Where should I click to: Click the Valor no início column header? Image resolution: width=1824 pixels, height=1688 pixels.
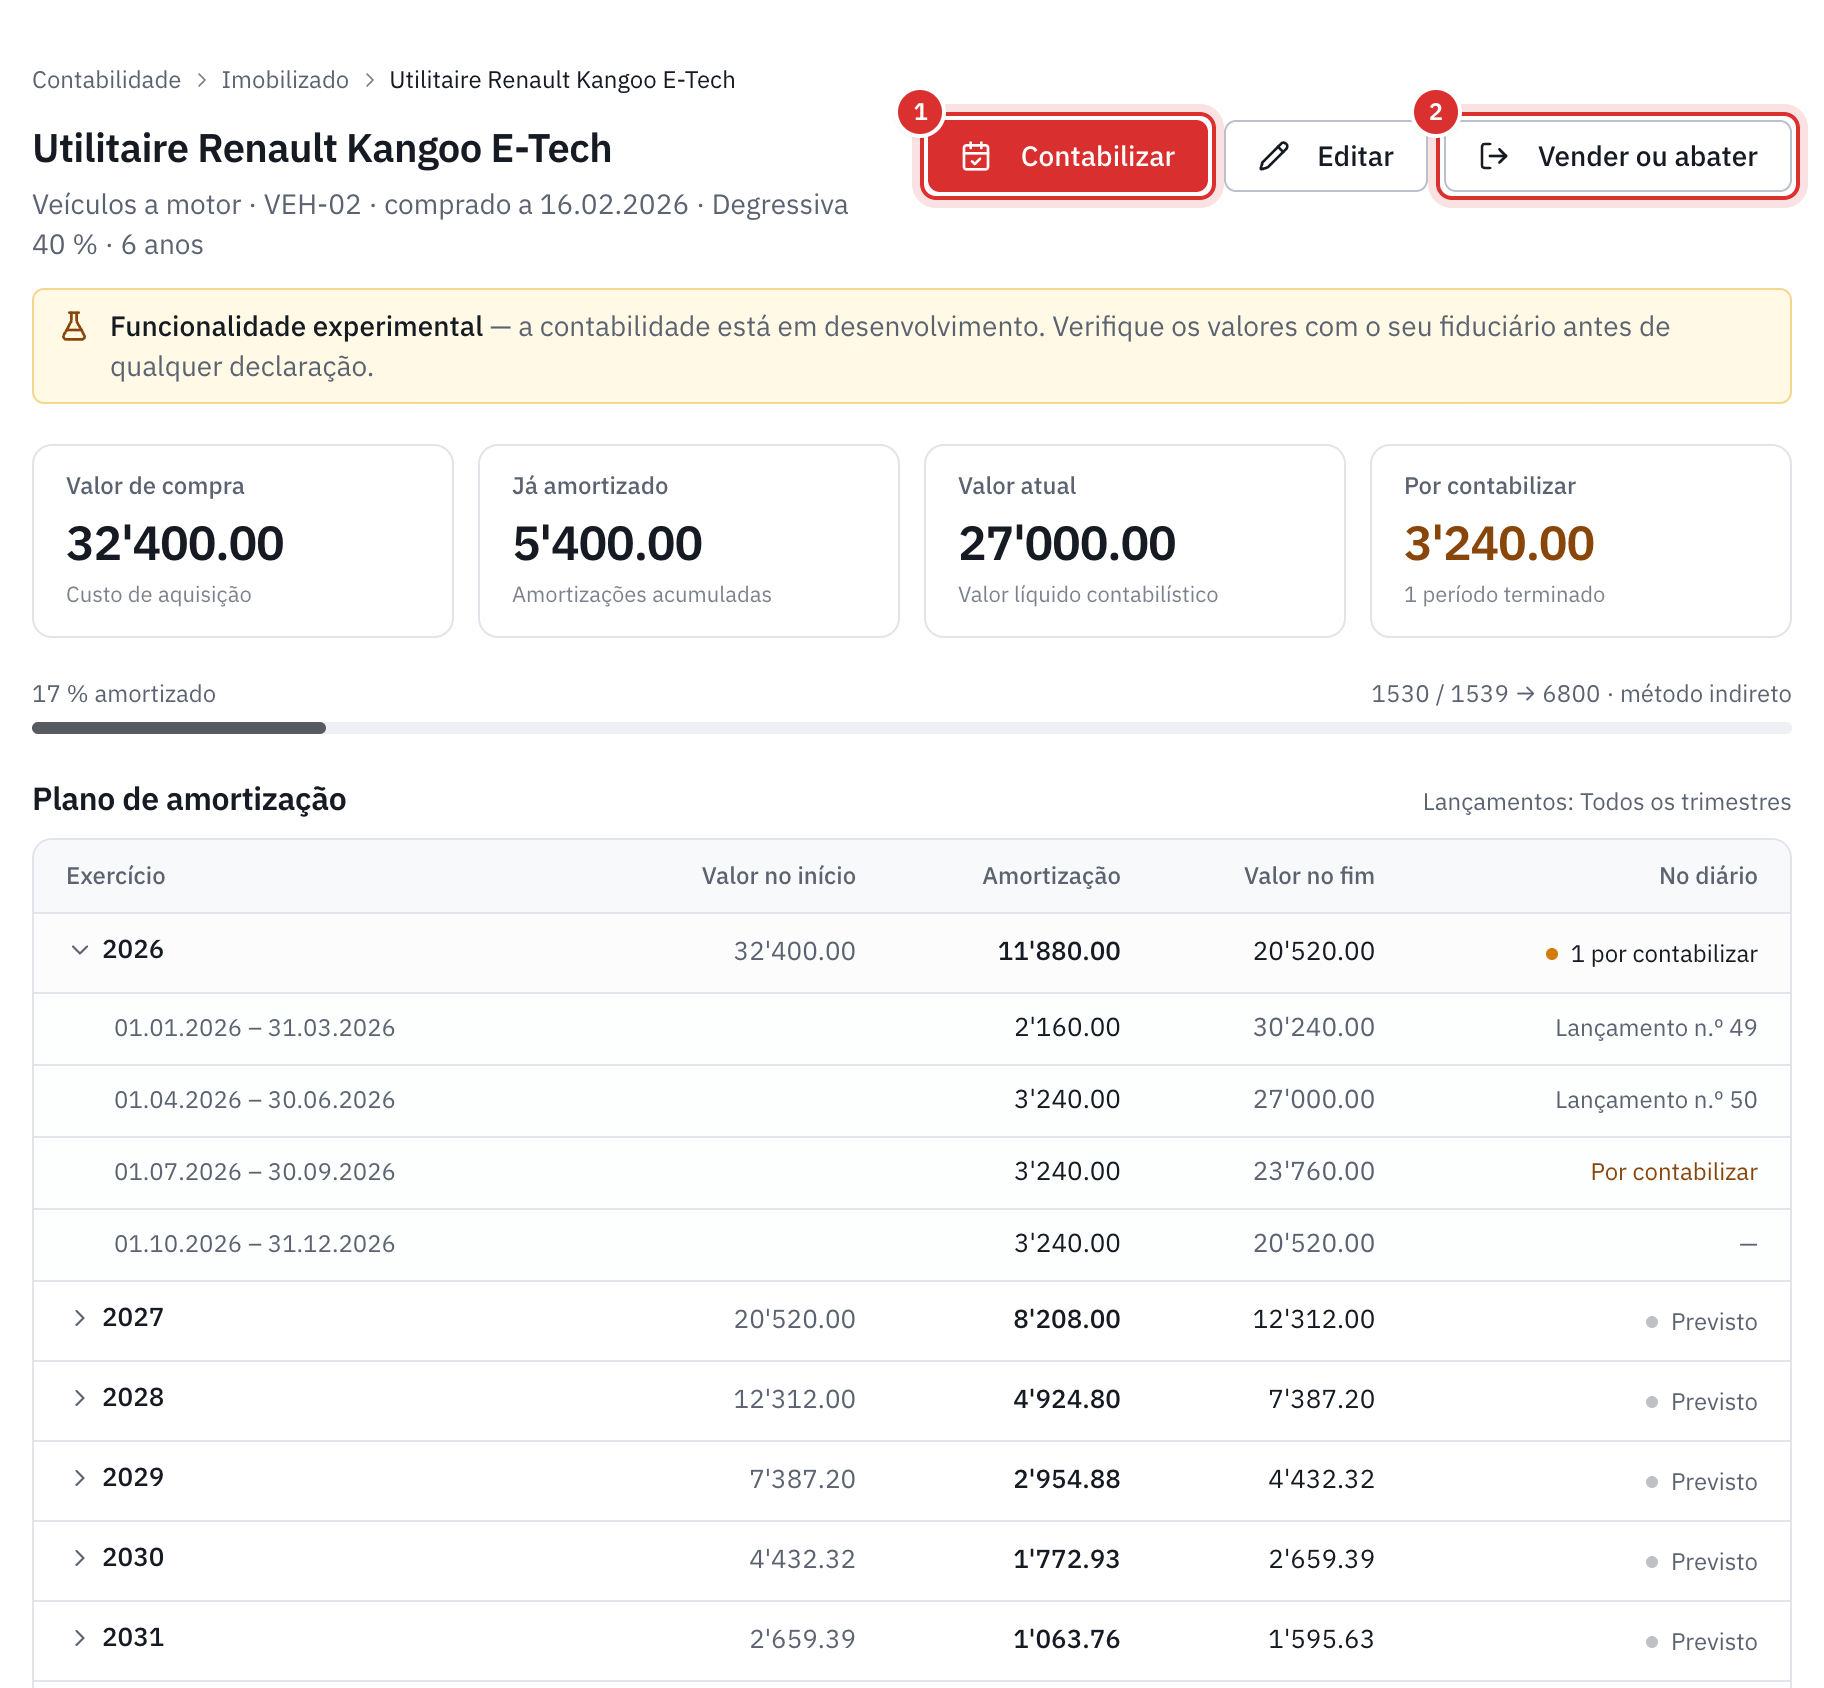point(779,876)
